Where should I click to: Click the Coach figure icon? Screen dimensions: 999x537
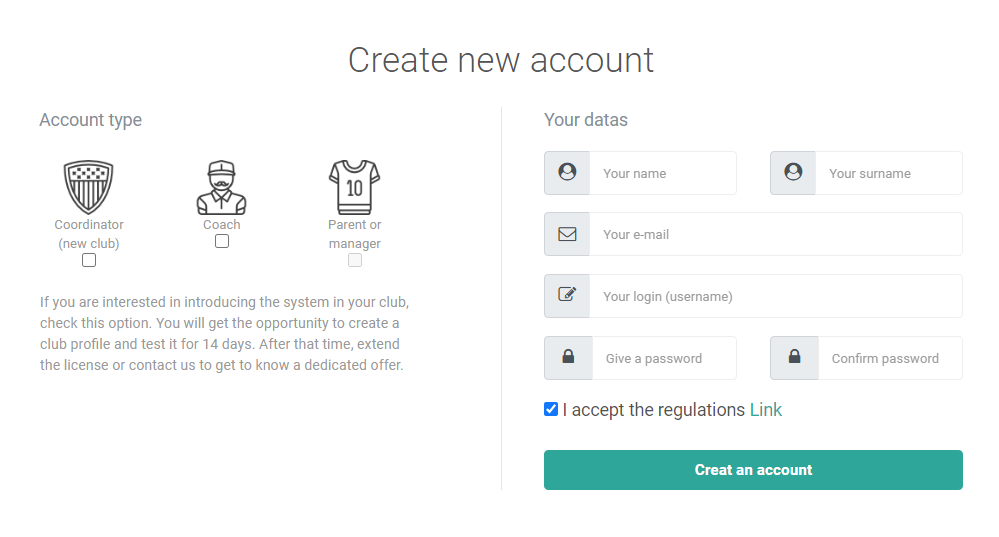click(x=221, y=187)
